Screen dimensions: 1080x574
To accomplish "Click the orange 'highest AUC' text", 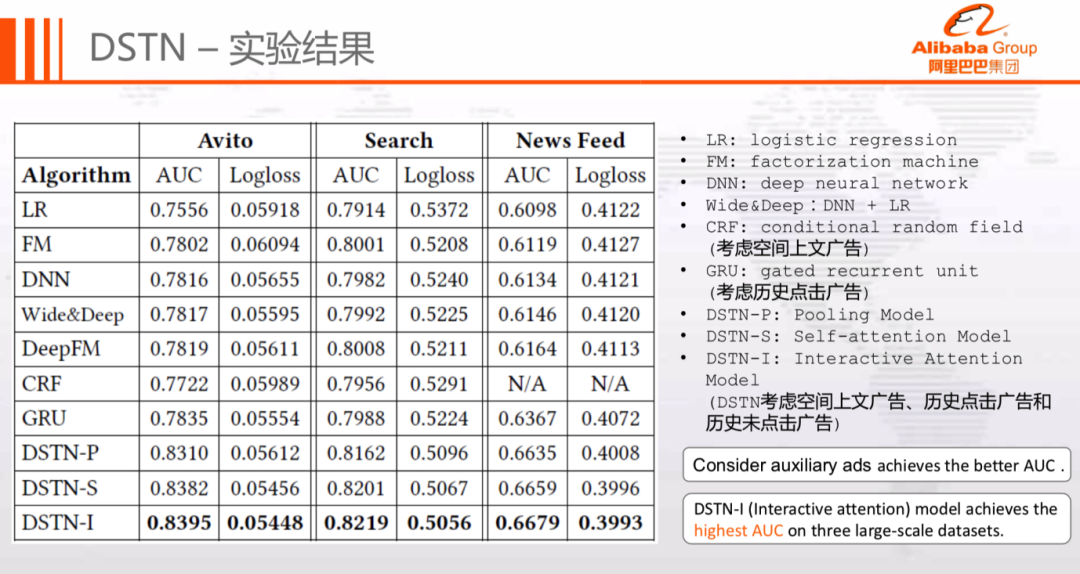I will pos(738,531).
